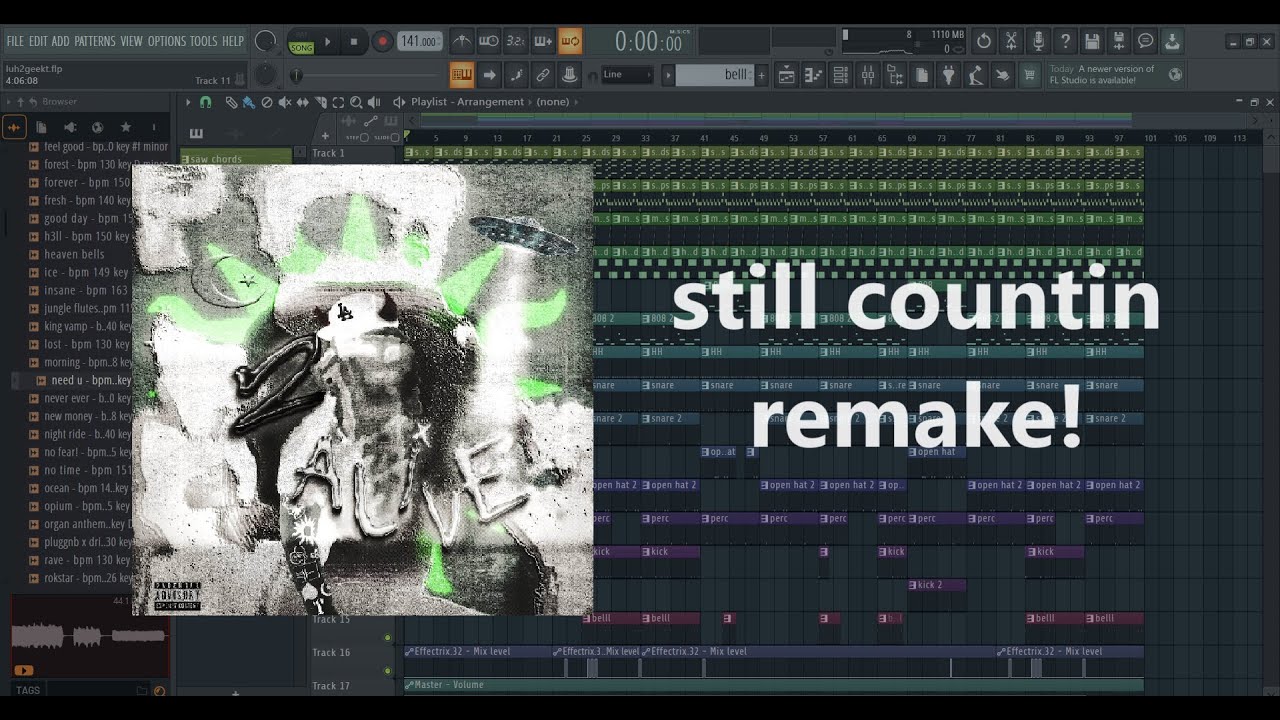The image size is (1280, 720).
Task: Save project with floppy disk icon
Action: point(1092,41)
